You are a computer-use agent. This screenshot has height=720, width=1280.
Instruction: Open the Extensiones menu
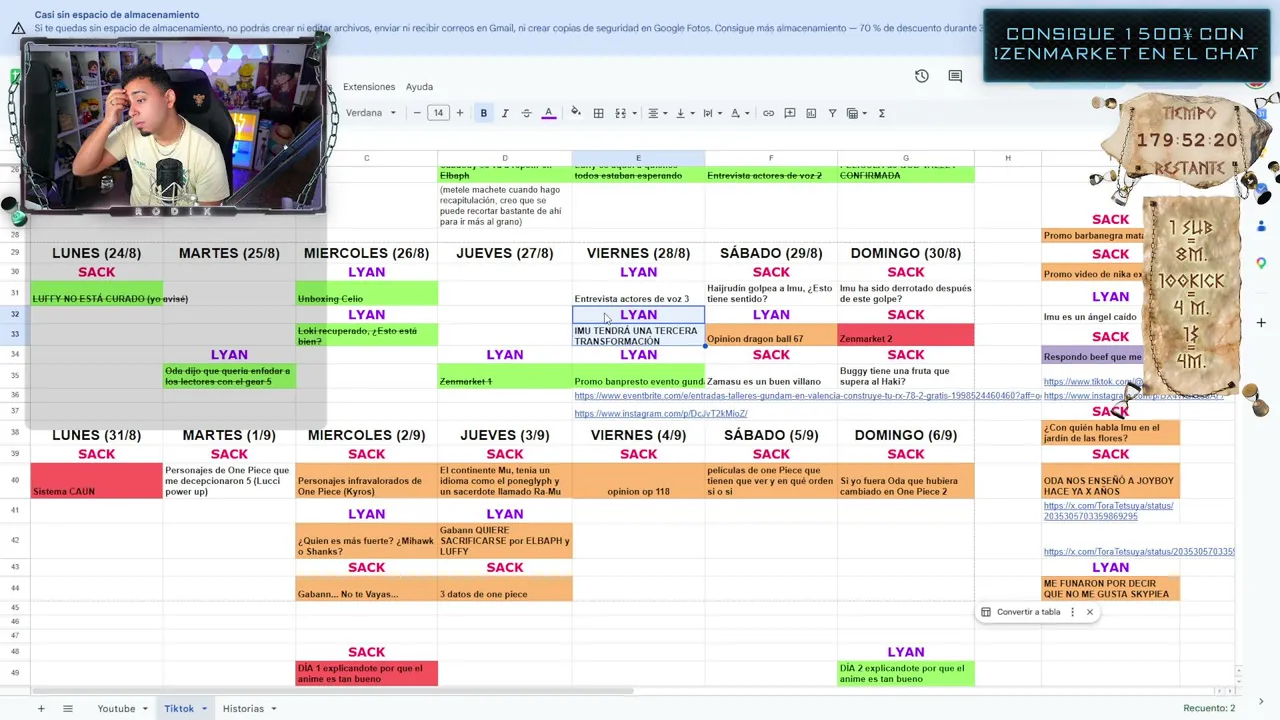click(x=369, y=87)
